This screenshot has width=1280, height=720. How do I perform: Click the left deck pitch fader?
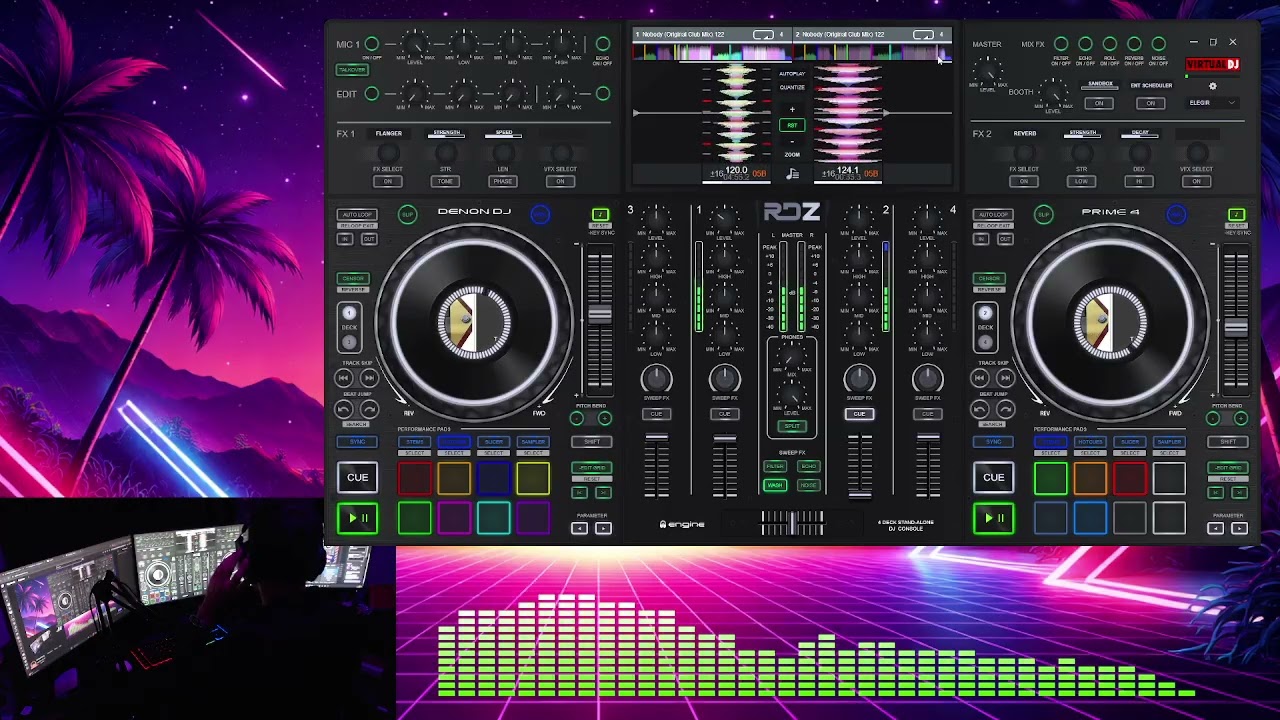point(600,315)
